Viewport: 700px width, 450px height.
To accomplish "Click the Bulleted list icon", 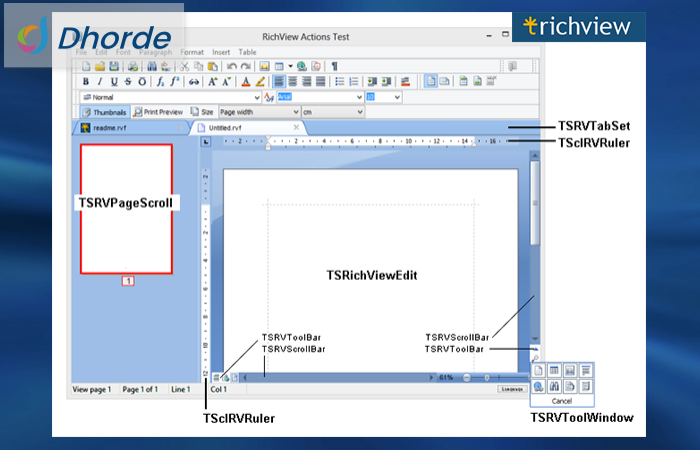I will 340,82.
